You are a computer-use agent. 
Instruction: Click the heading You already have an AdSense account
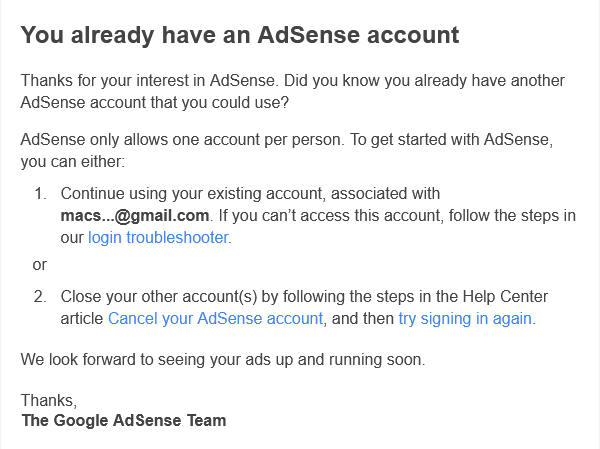(240, 36)
